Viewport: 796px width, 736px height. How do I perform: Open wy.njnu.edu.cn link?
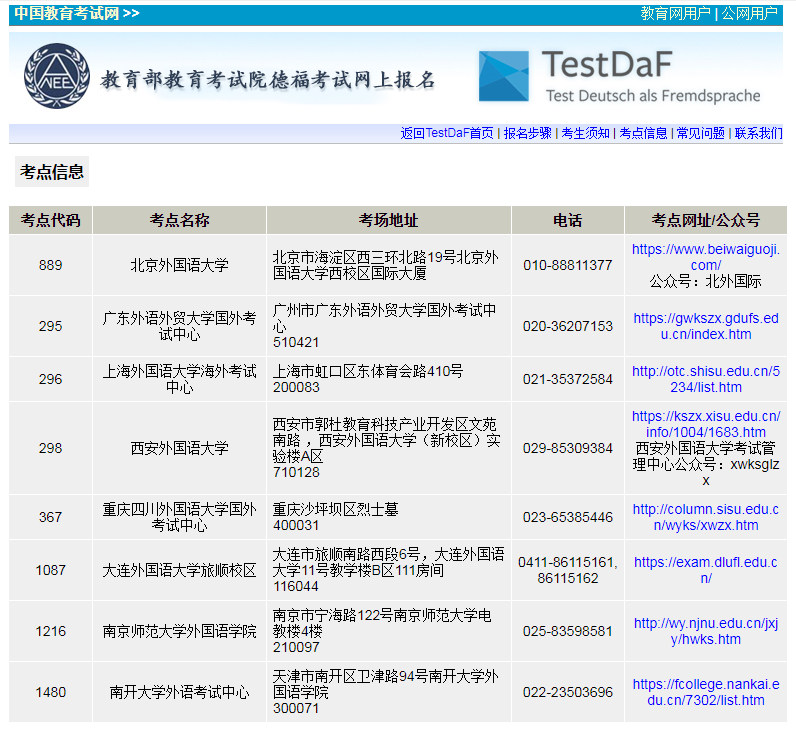tap(706, 631)
